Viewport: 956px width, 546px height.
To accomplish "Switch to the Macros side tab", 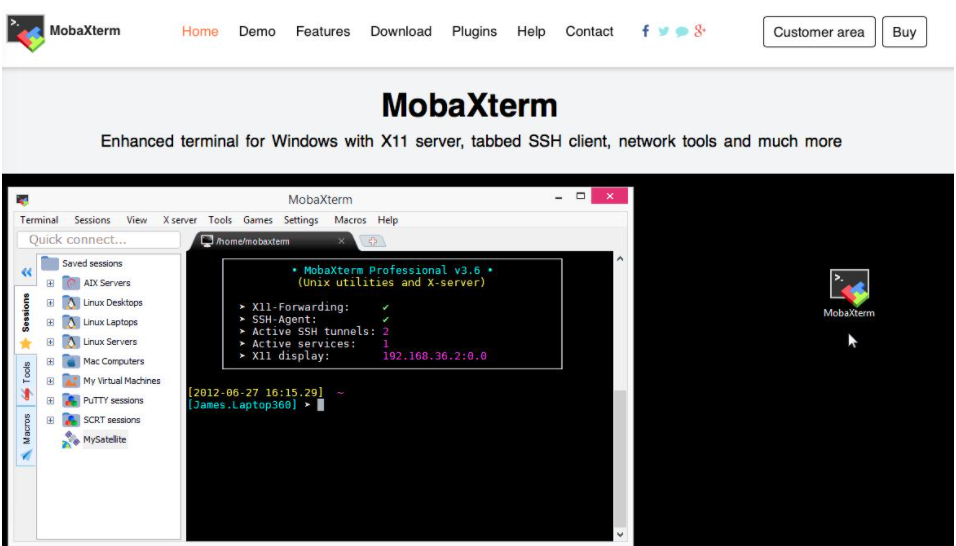I will tap(26, 437).
